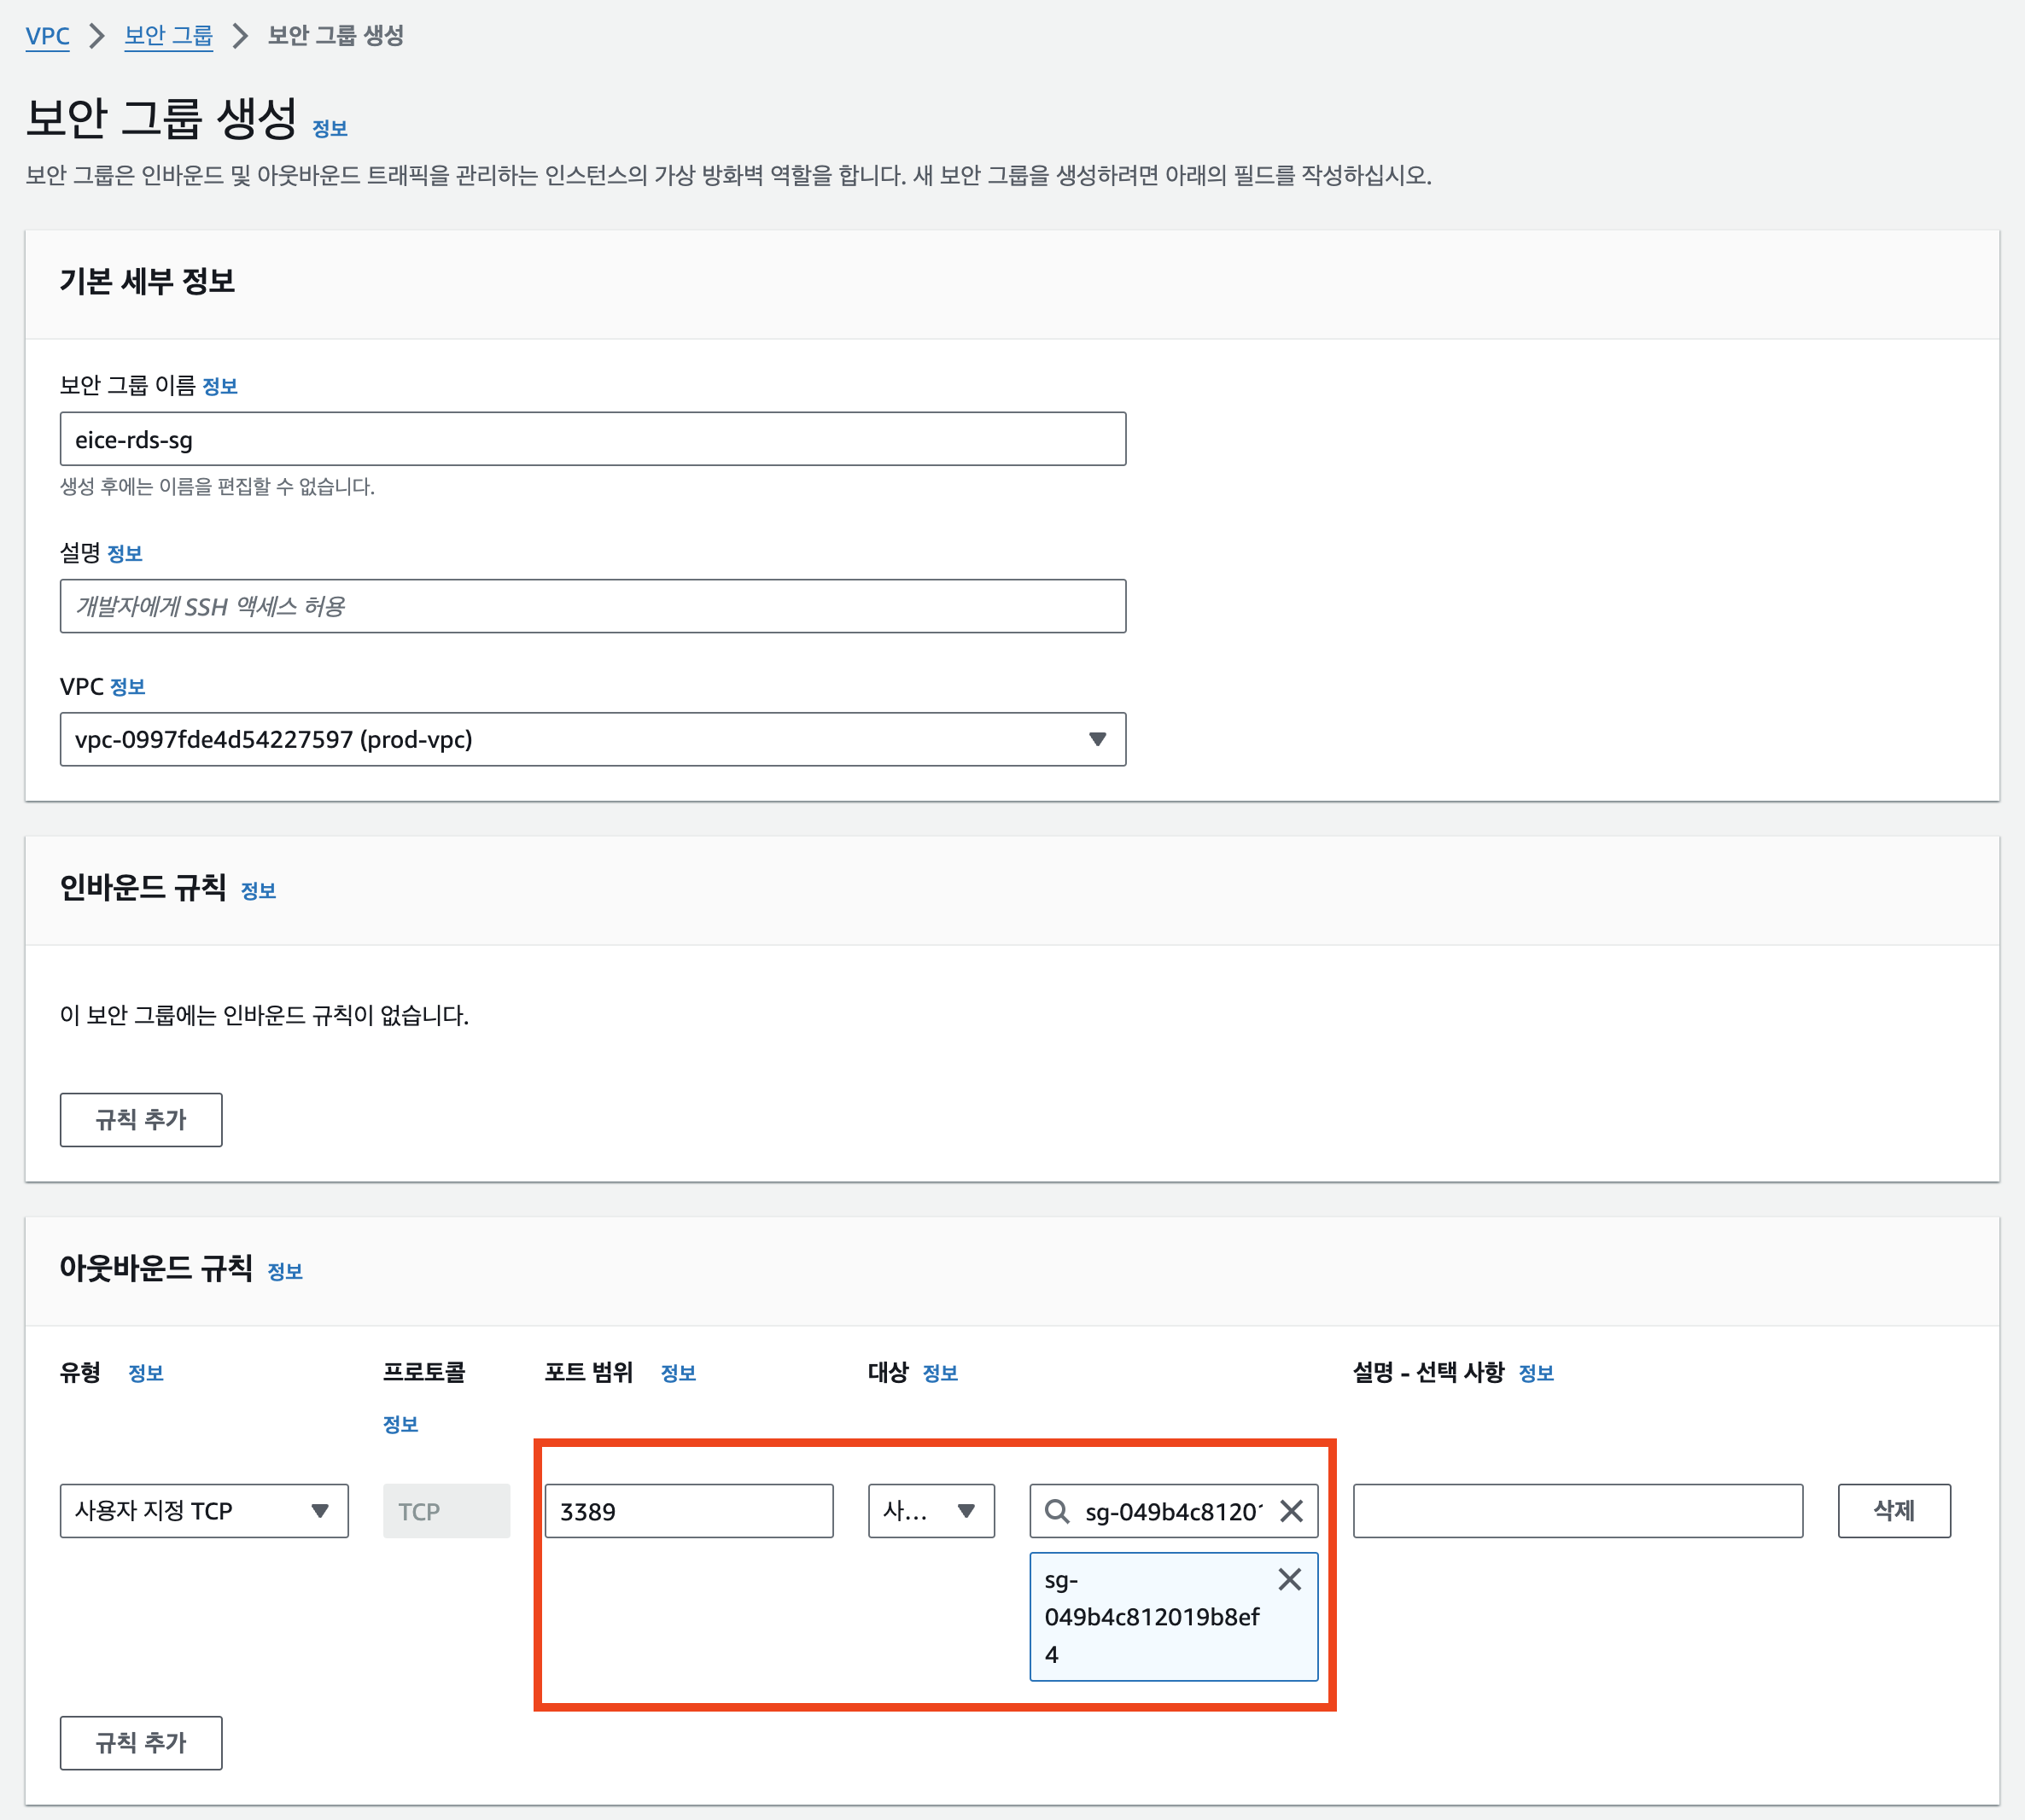Clear the destination search field X icon
Image resolution: width=2025 pixels, height=1820 pixels.
1291,1511
